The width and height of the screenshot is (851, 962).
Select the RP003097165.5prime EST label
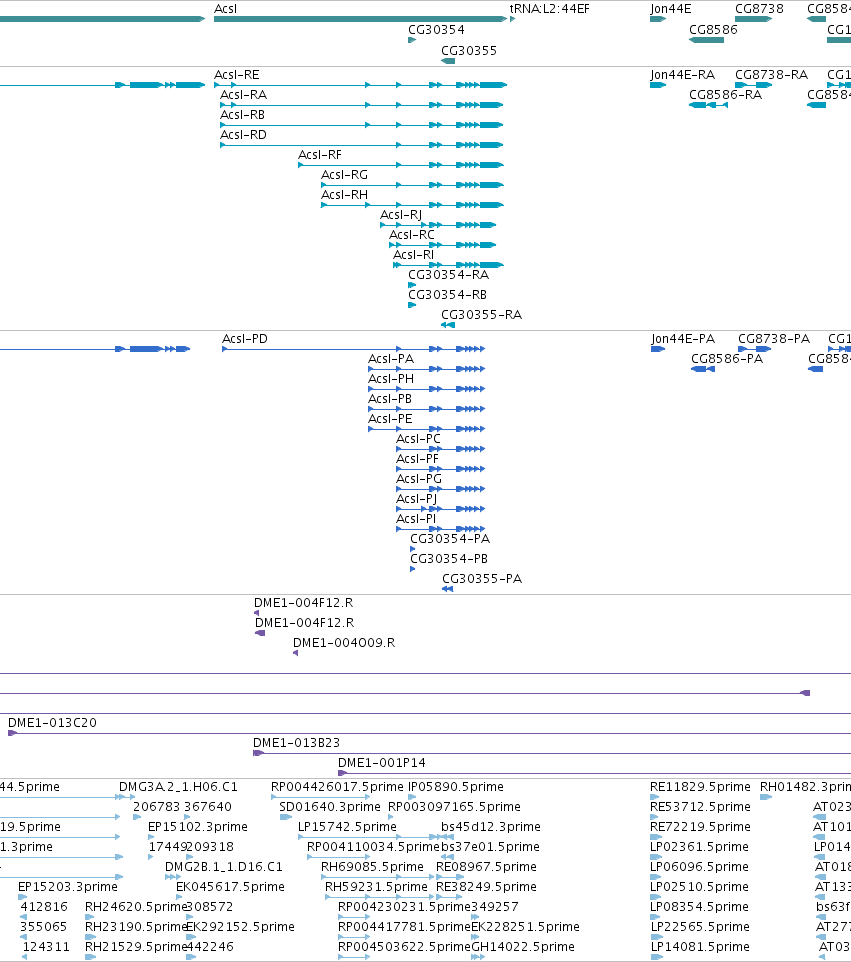click(455, 807)
